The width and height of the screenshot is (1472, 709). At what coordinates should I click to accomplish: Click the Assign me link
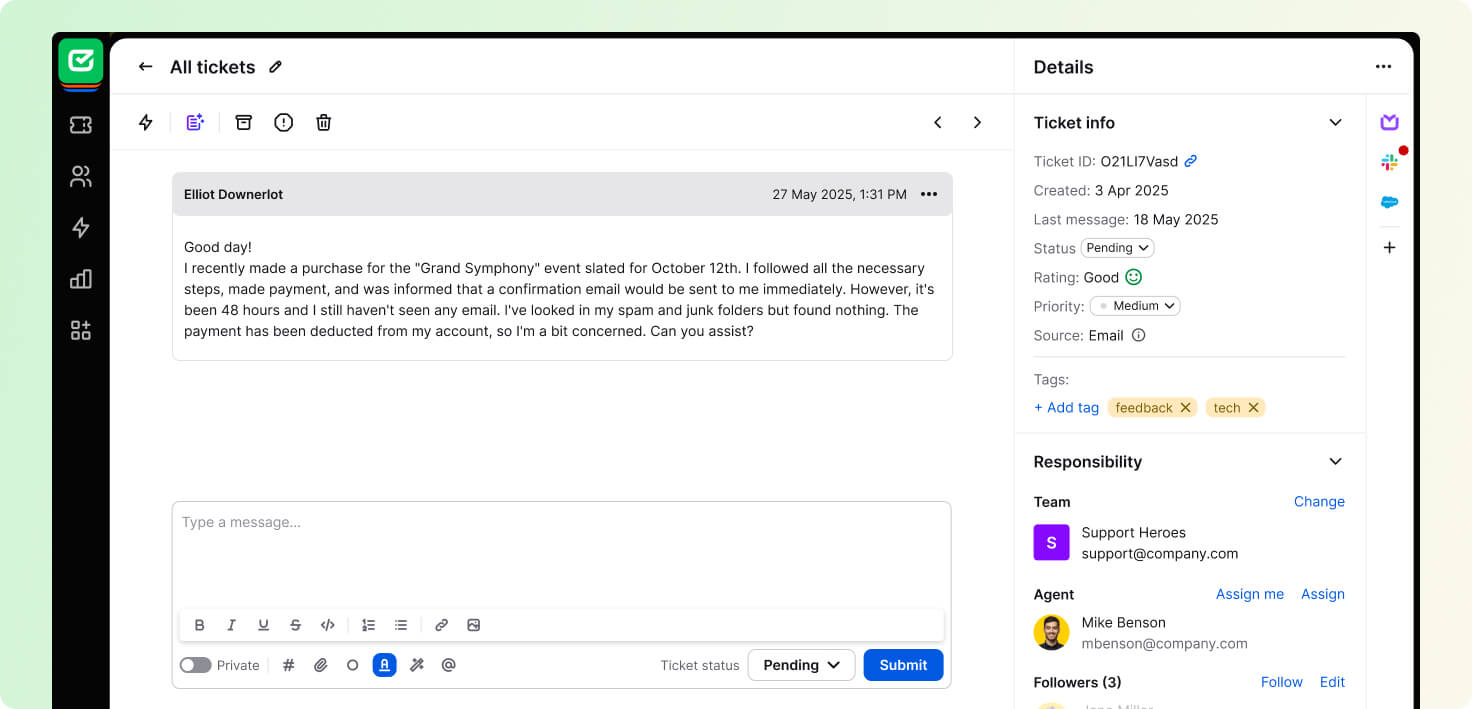(1249, 594)
